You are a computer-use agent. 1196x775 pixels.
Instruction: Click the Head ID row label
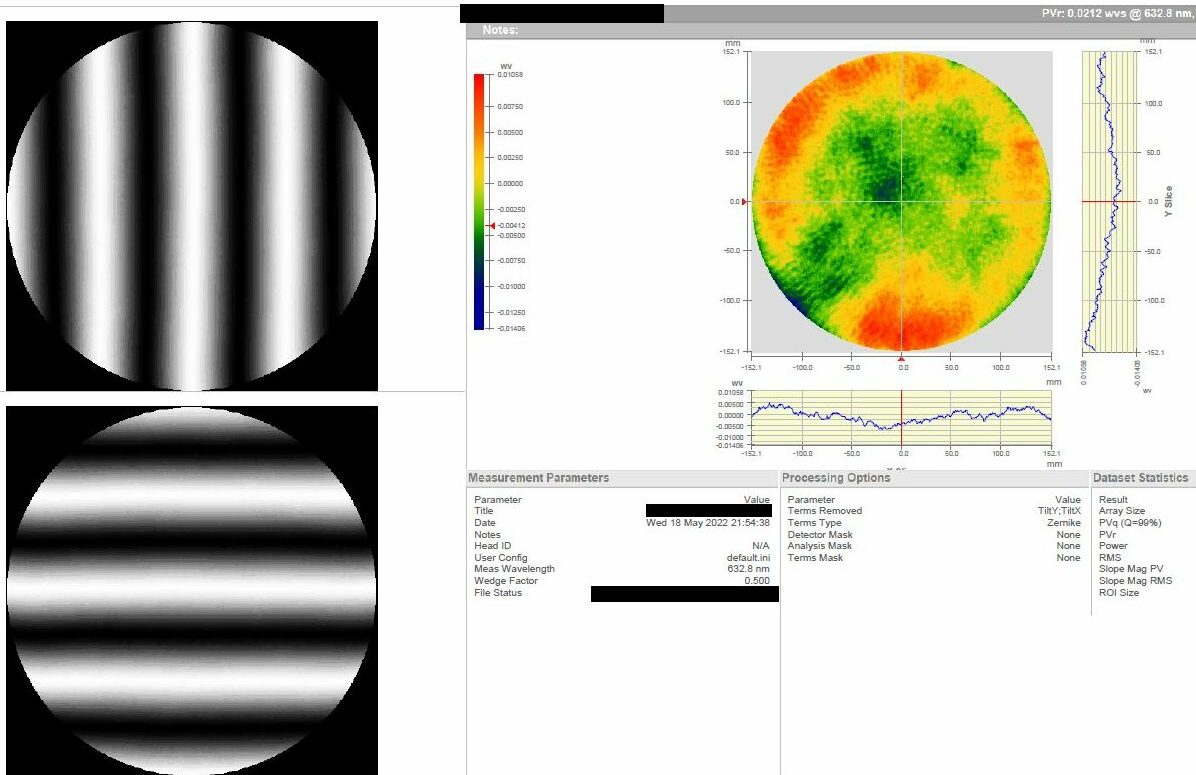click(492, 546)
